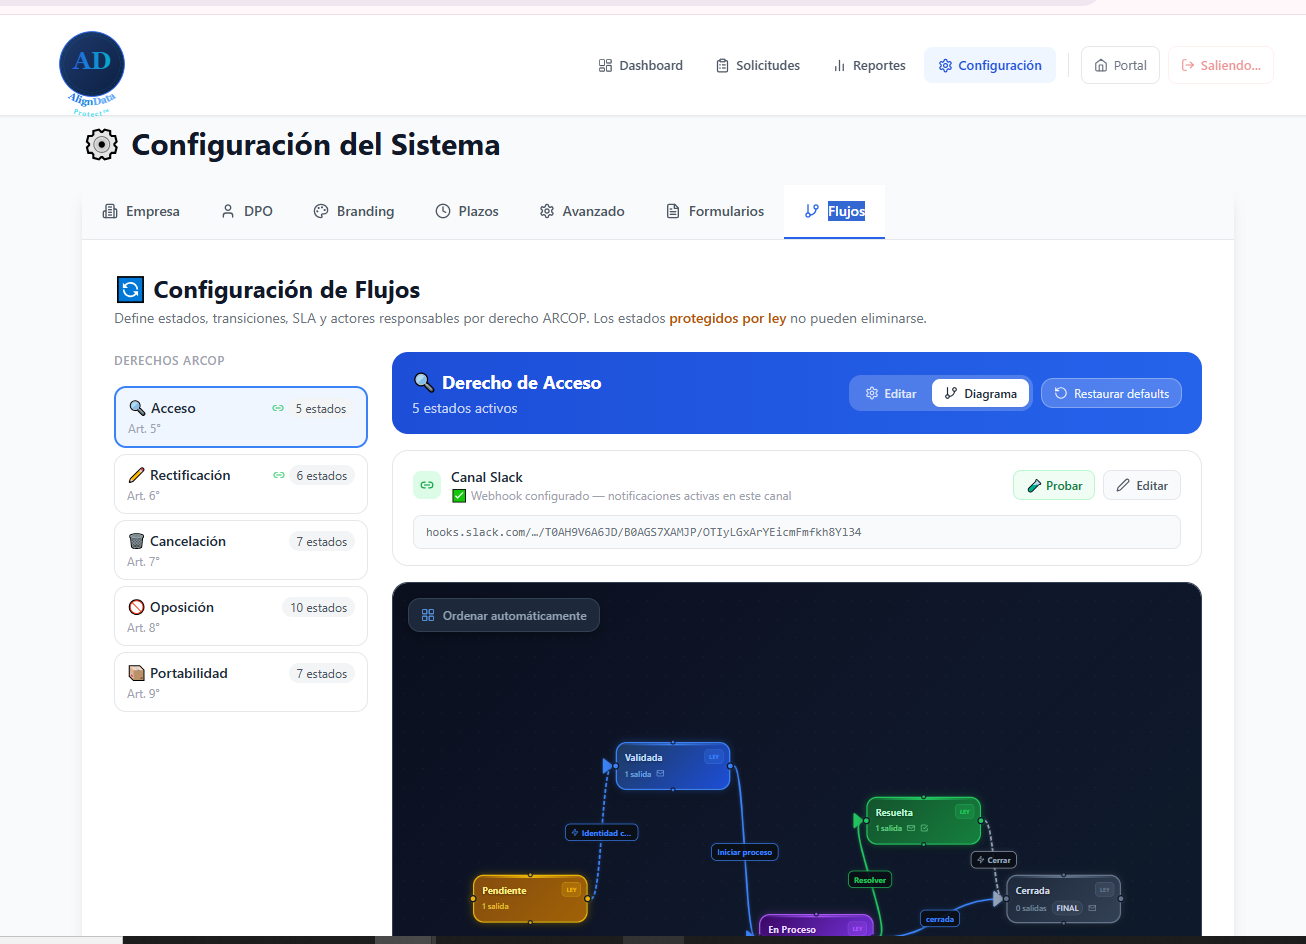This screenshot has width=1306, height=944.
Task: Click the Plazos clock icon
Action: click(x=443, y=211)
